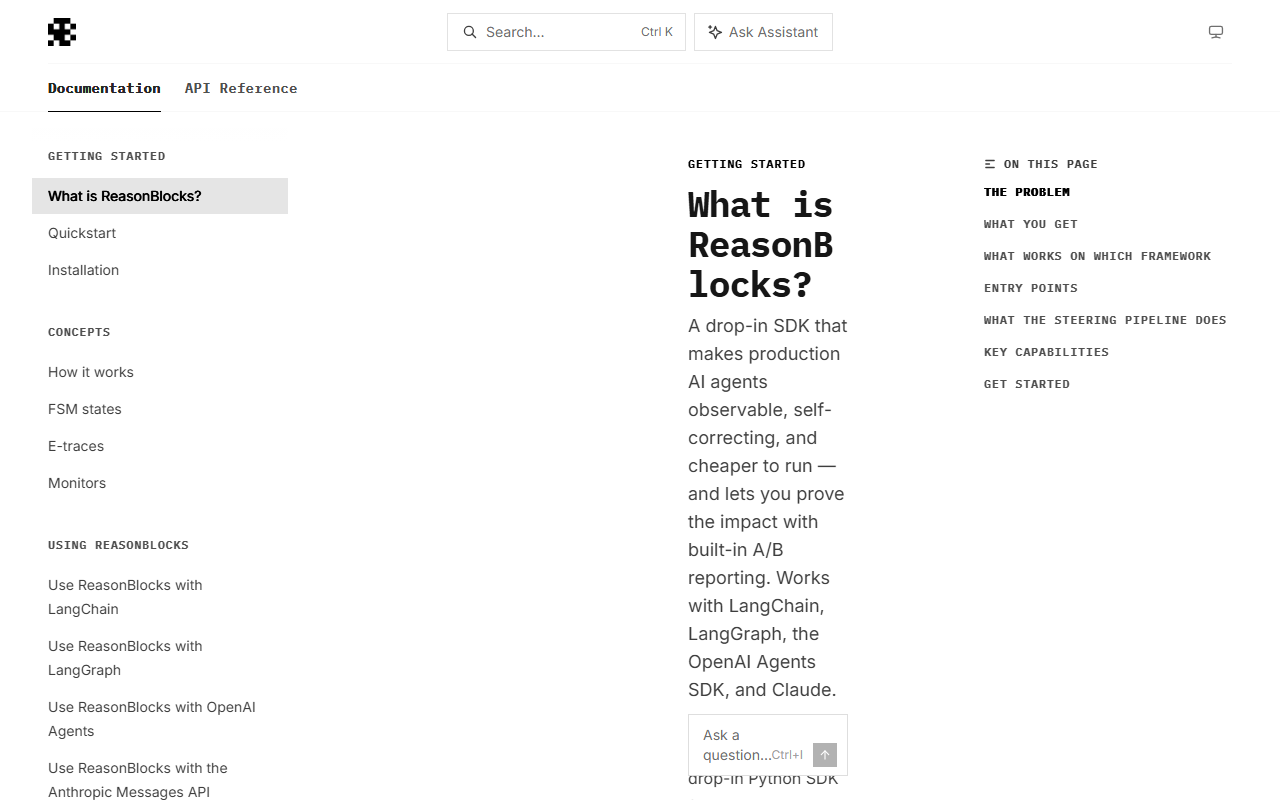This screenshot has width=1280, height=800.
Task: Open Use ReasonBlocks with LangGraph
Action: click(x=160, y=658)
